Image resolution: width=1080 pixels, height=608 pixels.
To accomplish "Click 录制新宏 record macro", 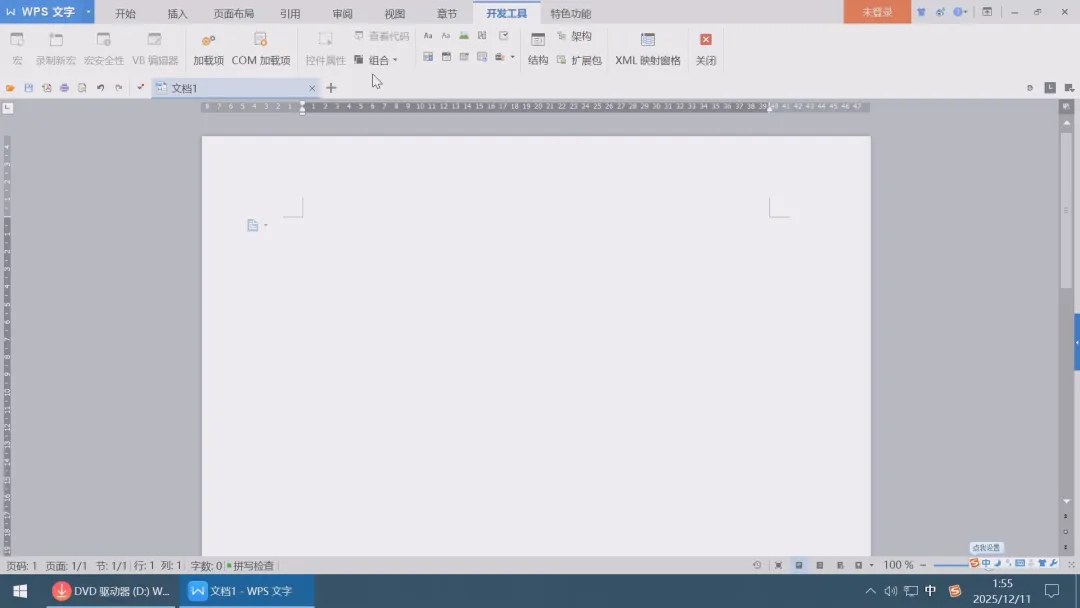I will tap(56, 49).
